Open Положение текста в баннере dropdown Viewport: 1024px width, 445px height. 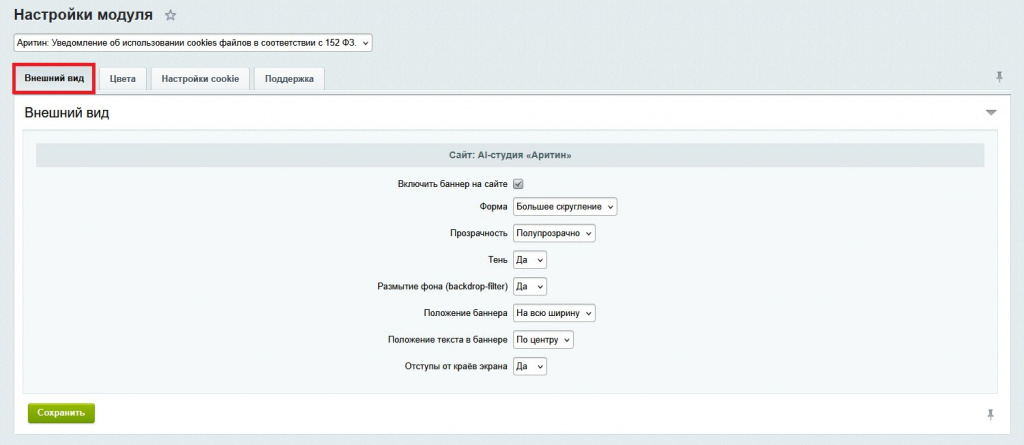tap(543, 340)
